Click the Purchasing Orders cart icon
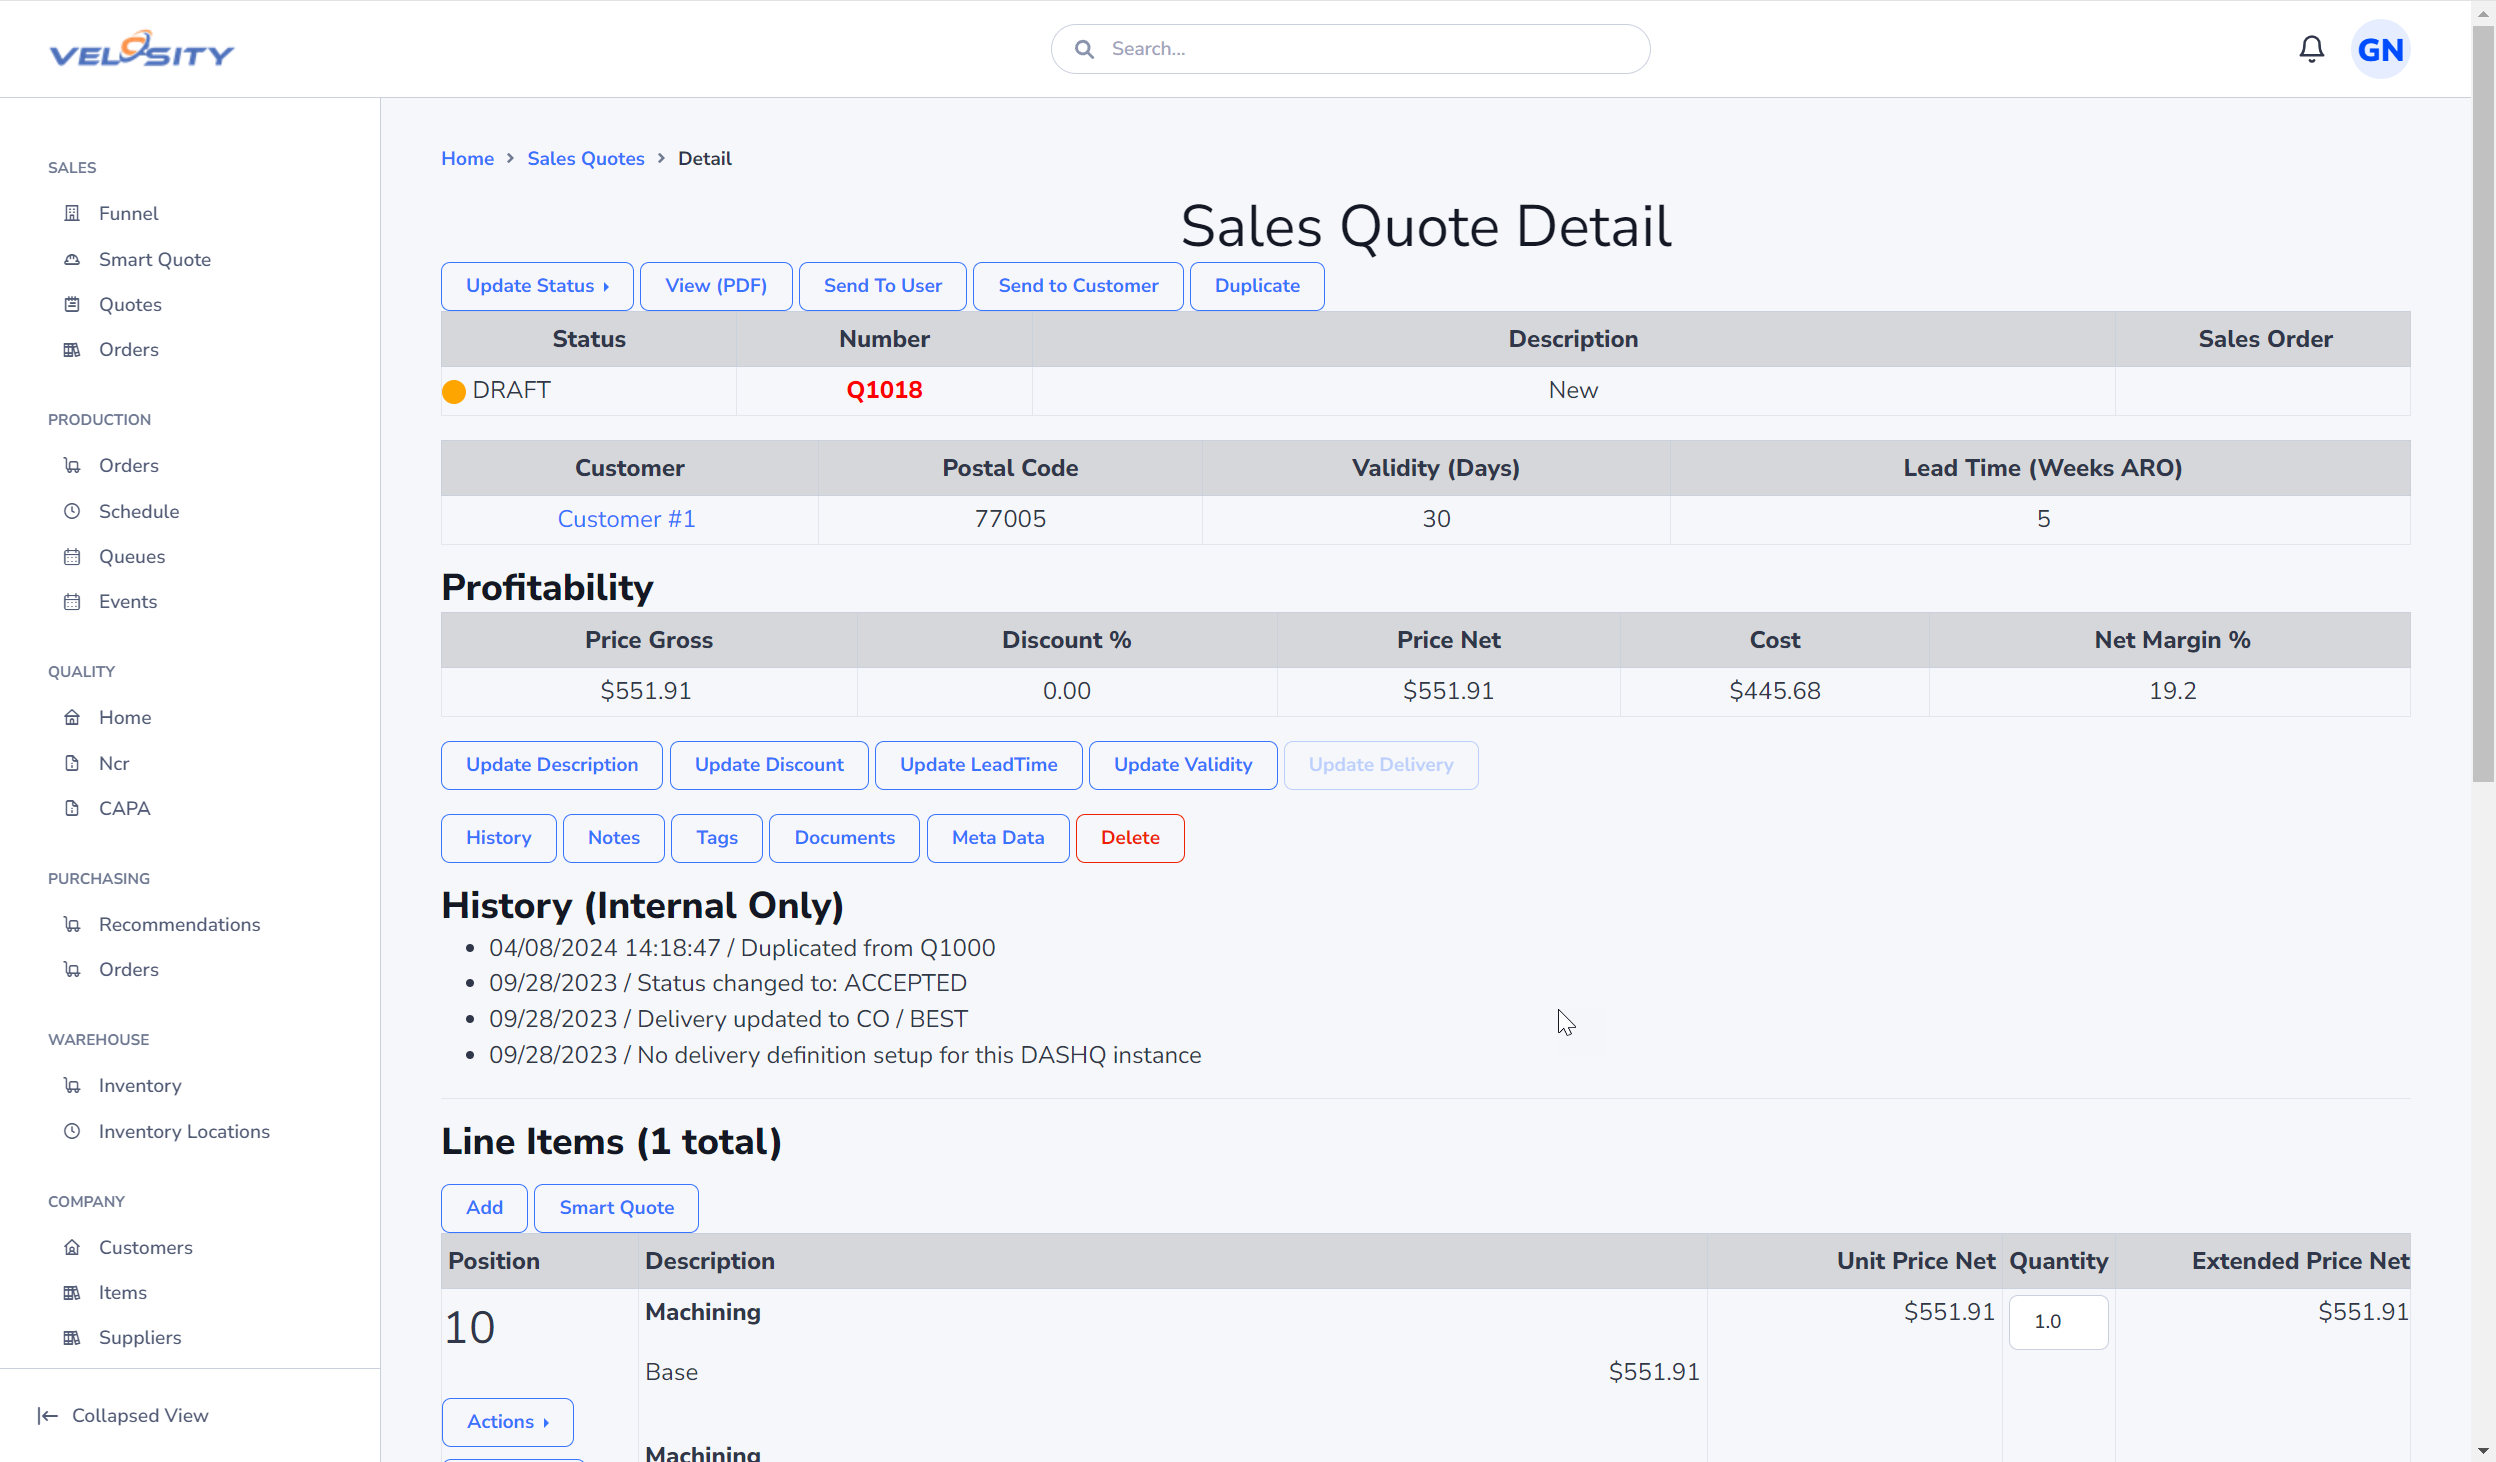The height and width of the screenshot is (1462, 2496). tap(72, 969)
